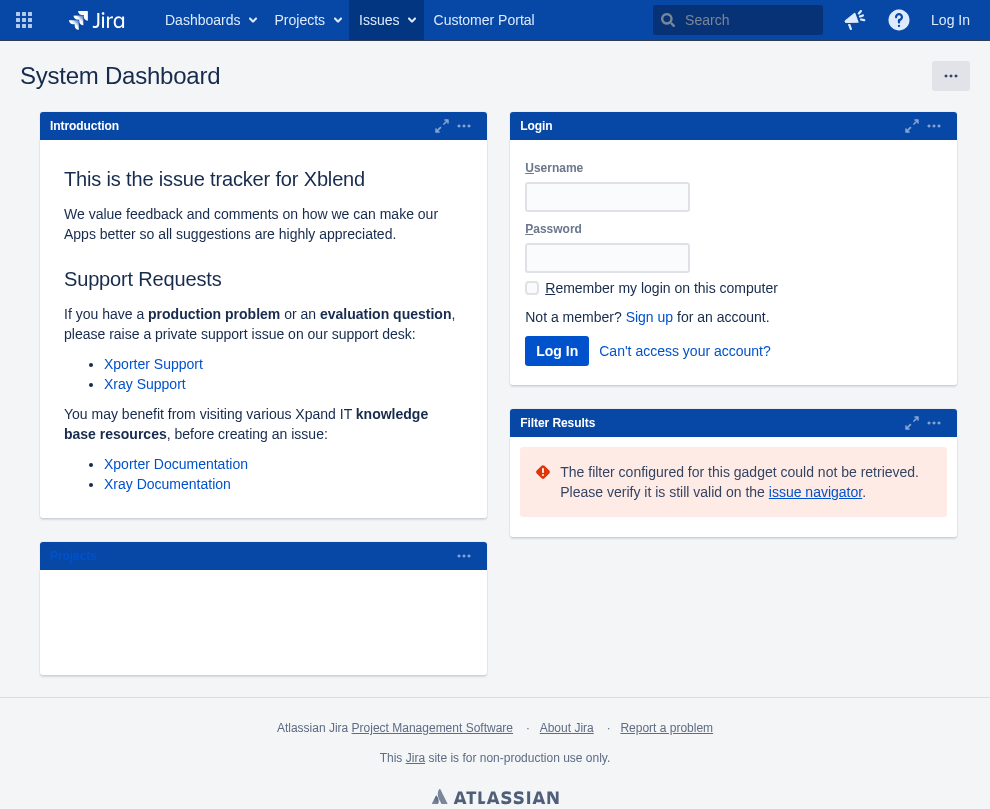Open the Projects gadget options menu

(x=464, y=556)
